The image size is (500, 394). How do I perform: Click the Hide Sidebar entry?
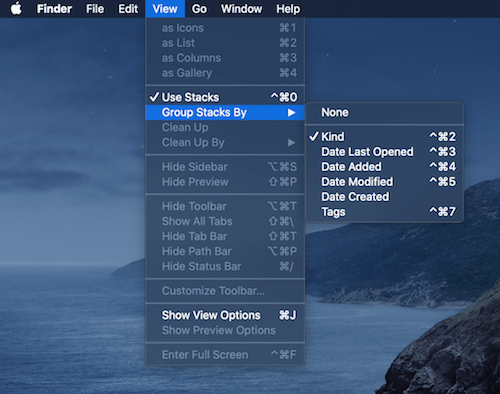coord(225,167)
